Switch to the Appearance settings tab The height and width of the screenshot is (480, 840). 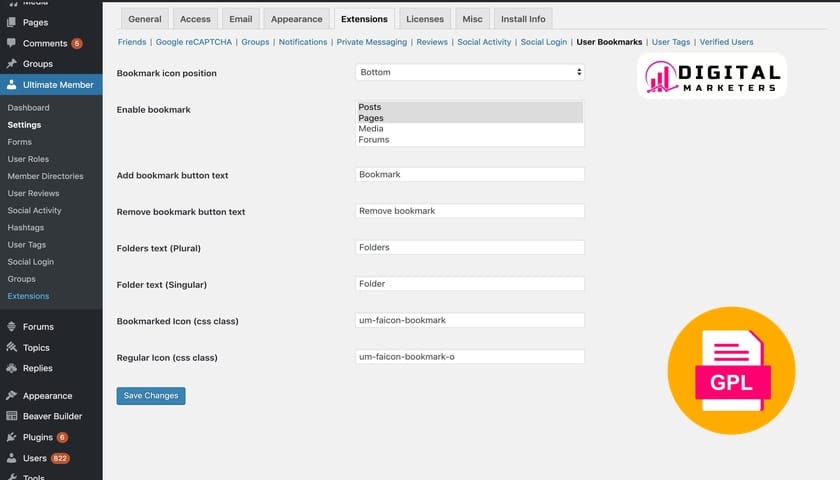[296, 19]
